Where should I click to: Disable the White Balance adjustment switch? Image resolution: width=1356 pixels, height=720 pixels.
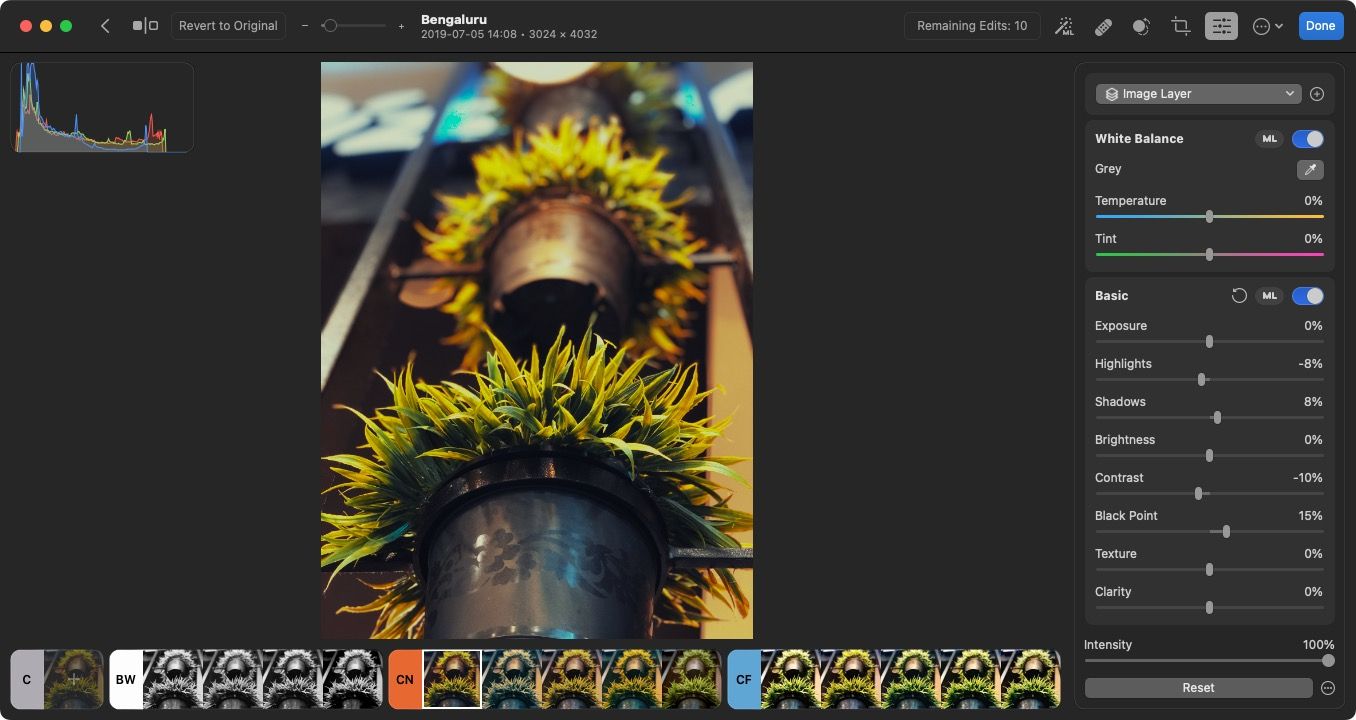(x=1308, y=138)
